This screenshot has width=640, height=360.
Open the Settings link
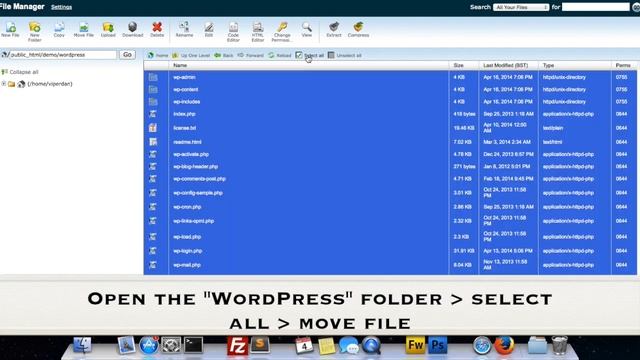click(x=61, y=7)
